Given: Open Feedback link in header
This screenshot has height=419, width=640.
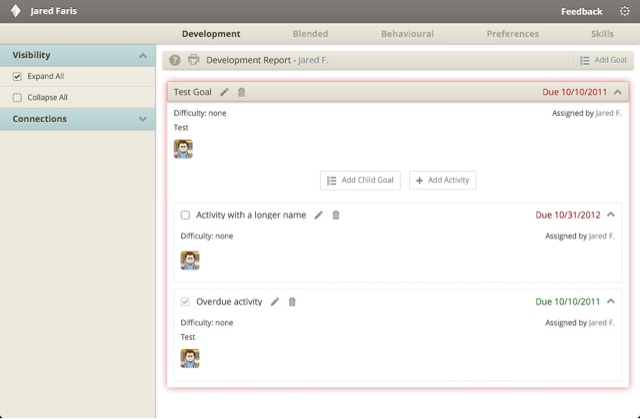Looking at the screenshot, I should (582, 11).
